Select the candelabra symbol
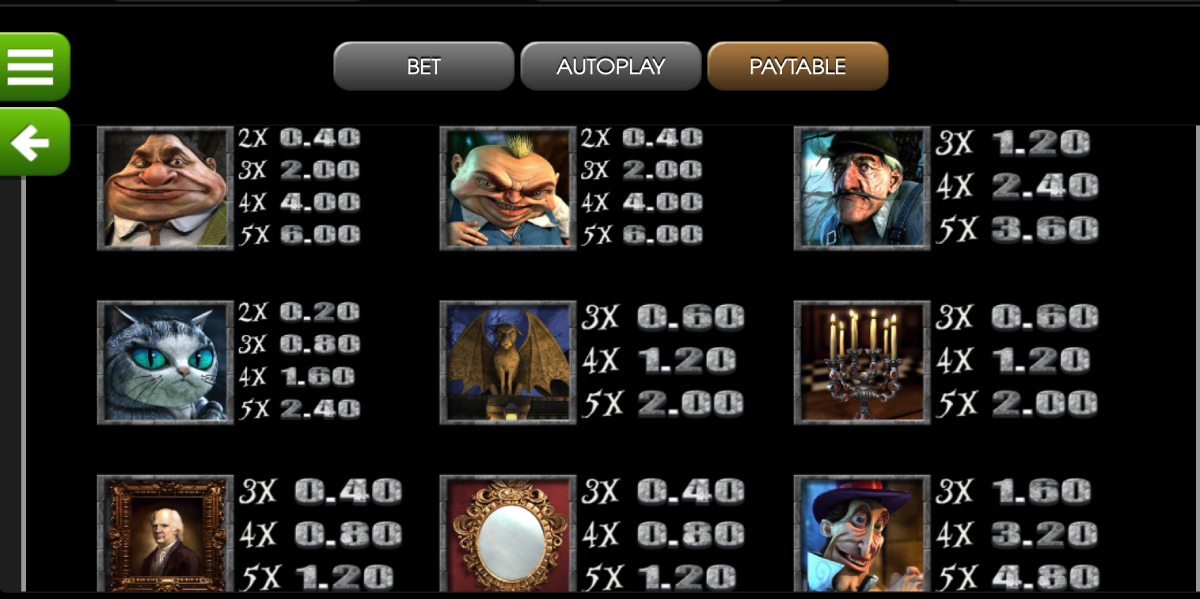Viewport: 1200px width, 599px height. [862, 363]
